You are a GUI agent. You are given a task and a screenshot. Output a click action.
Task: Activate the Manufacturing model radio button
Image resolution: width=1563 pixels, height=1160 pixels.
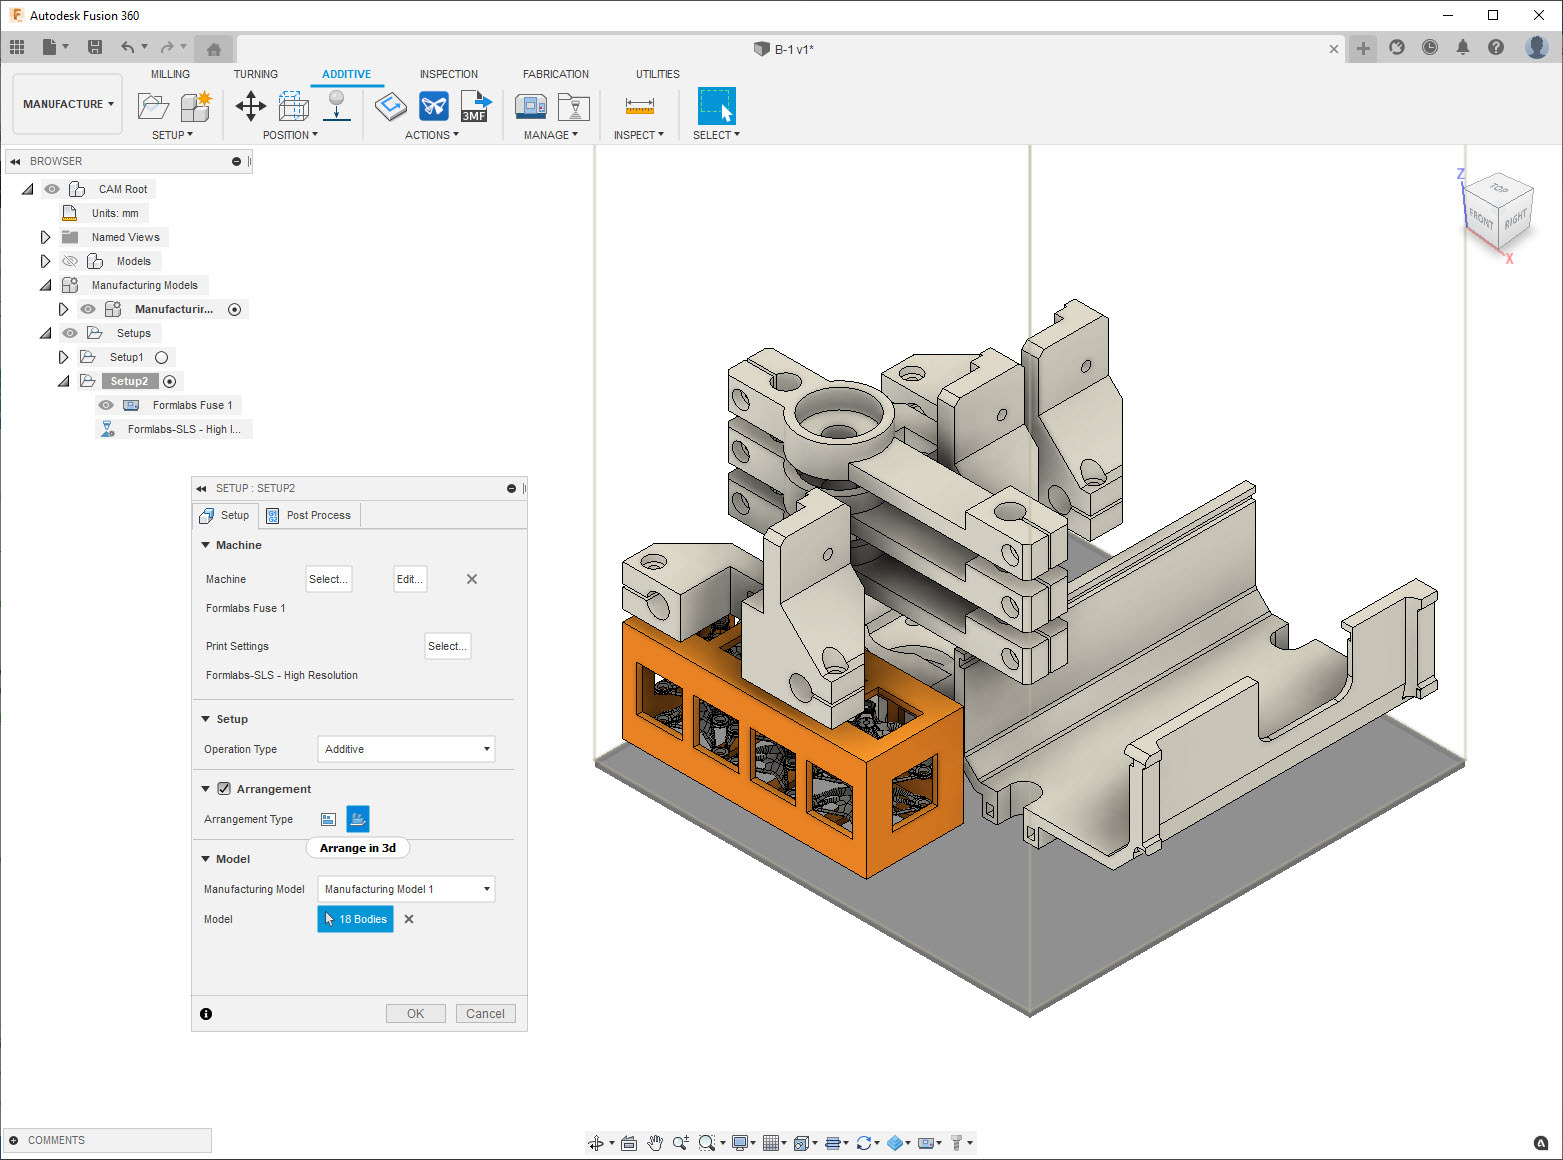(x=235, y=309)
